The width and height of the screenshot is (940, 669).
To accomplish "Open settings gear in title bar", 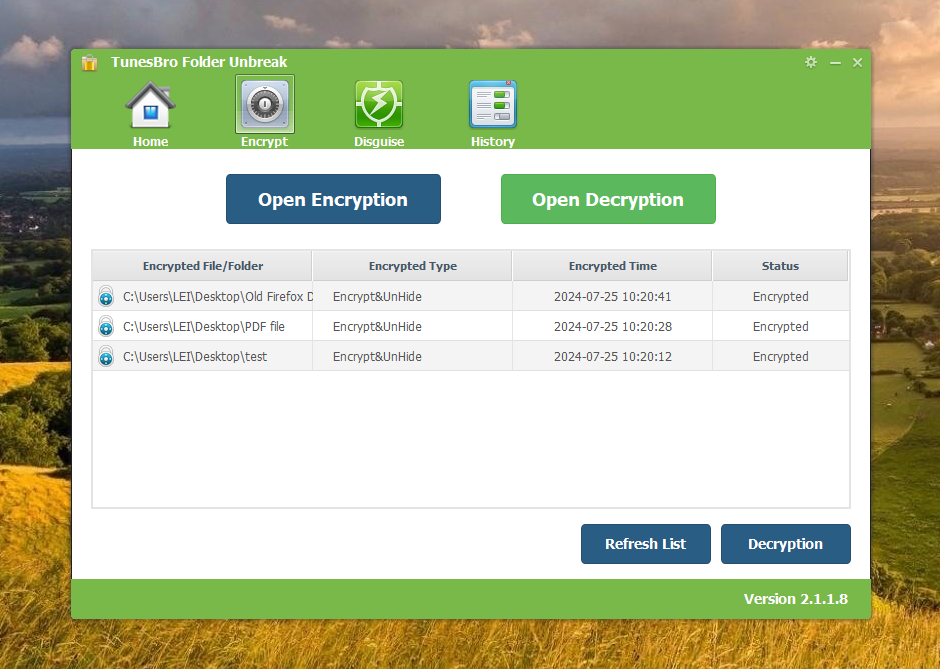I will pos(811,62).
